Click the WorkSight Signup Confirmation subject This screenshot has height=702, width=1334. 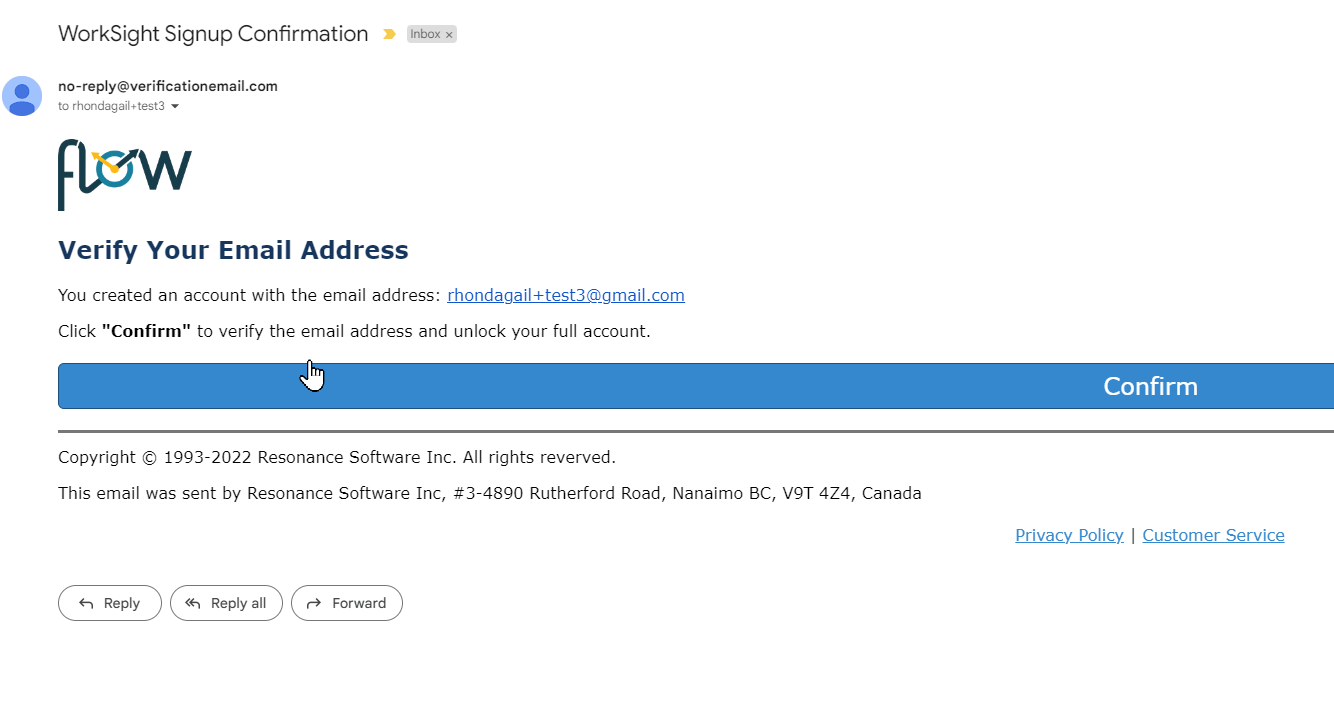tap(213, 34)
